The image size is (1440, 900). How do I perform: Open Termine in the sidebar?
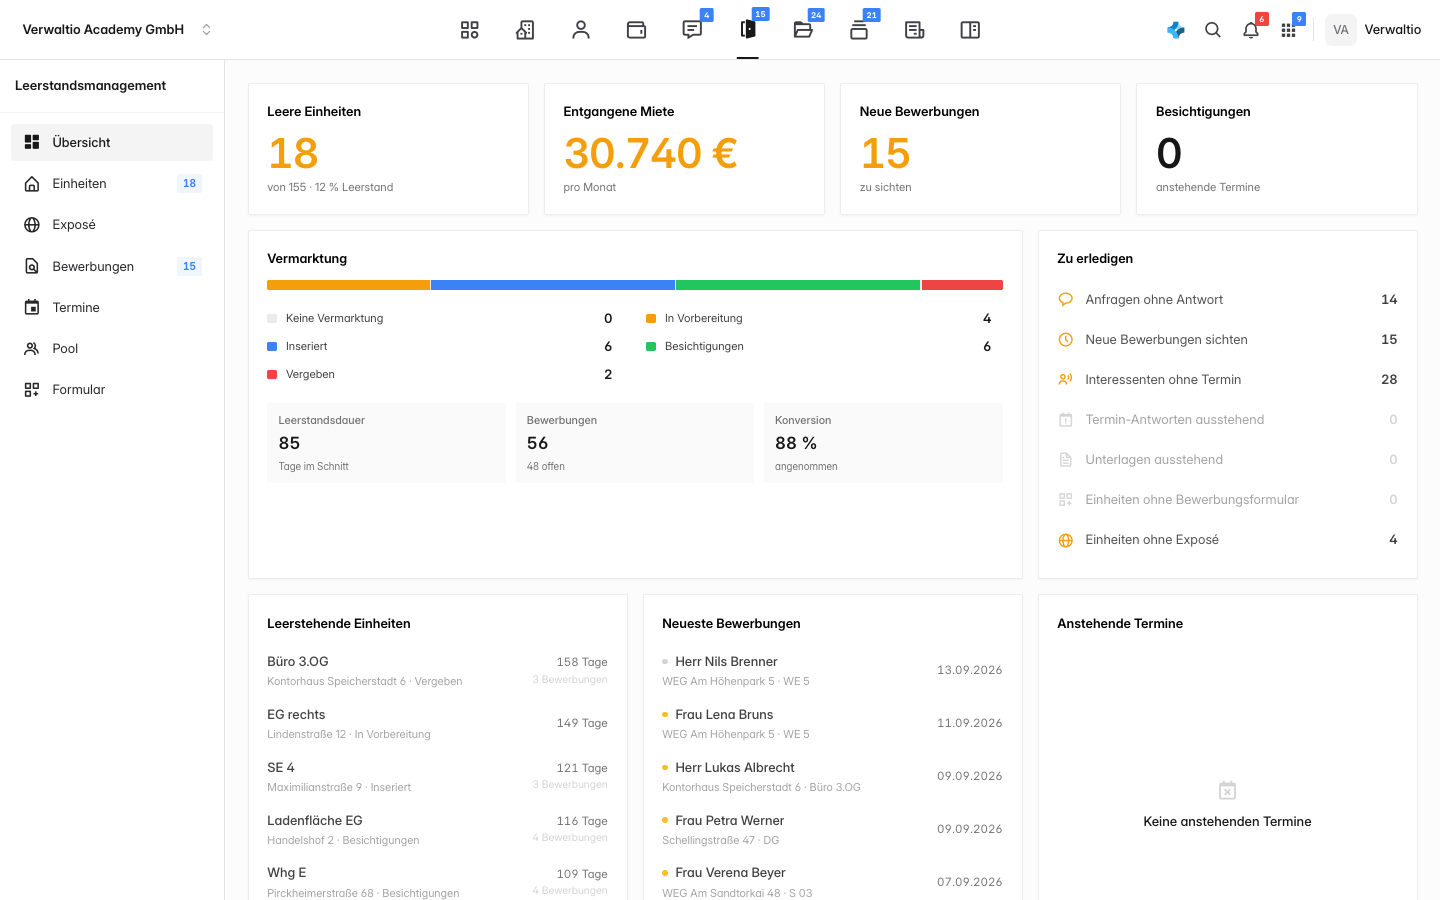(x=112, y=307)
